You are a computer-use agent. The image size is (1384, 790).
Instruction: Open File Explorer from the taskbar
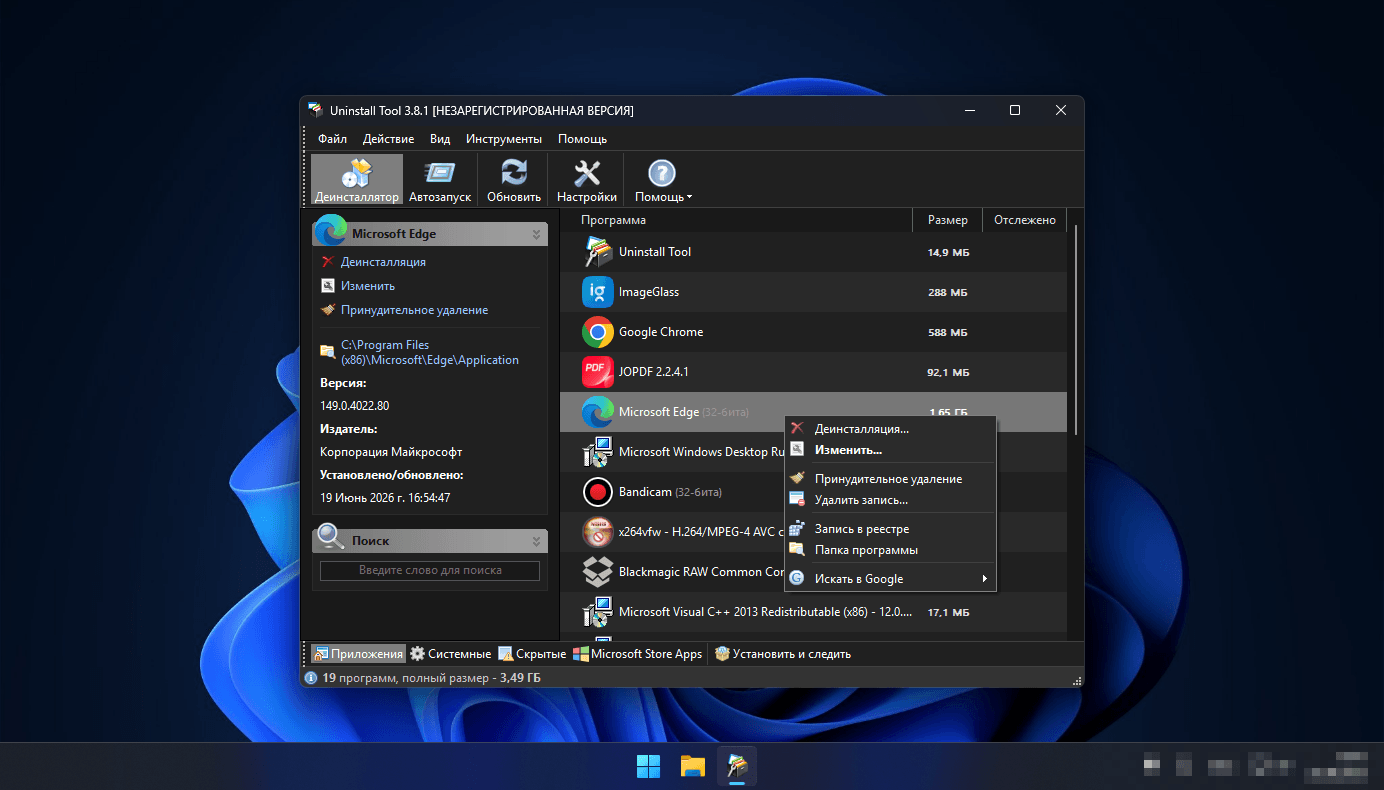click(x=693, y=766)
